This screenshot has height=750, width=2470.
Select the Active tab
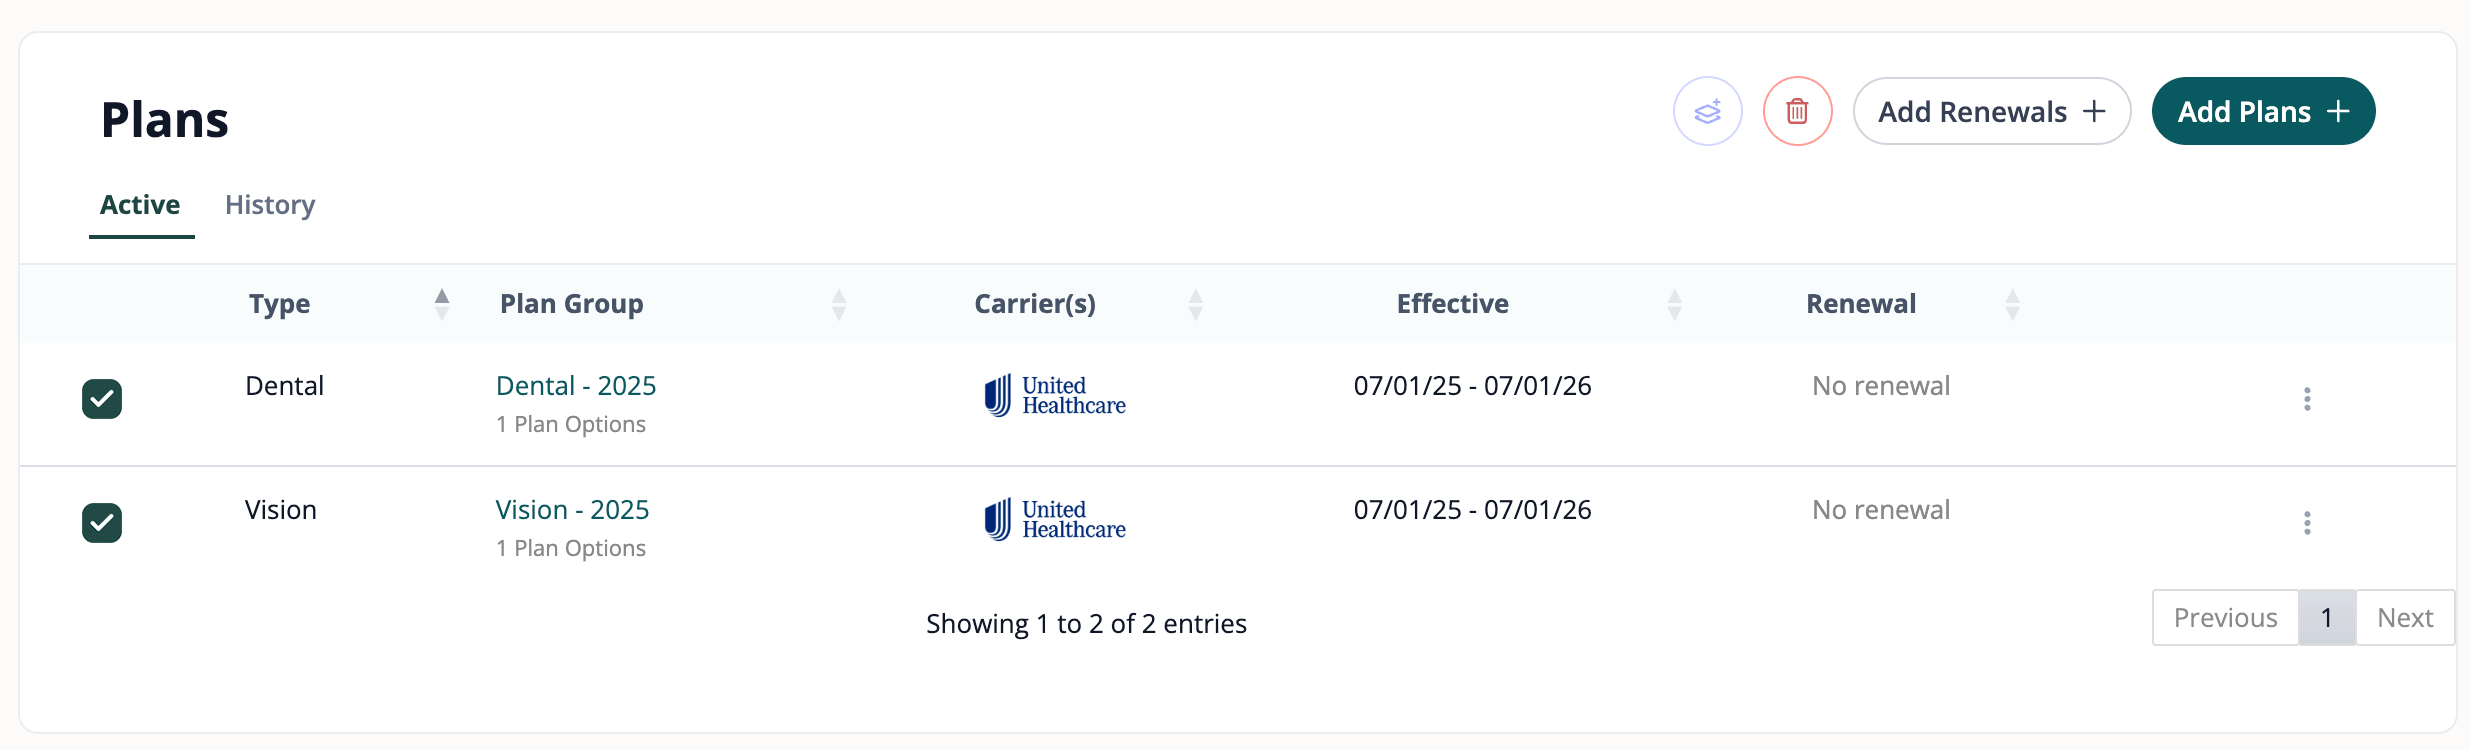coord(140,205)
